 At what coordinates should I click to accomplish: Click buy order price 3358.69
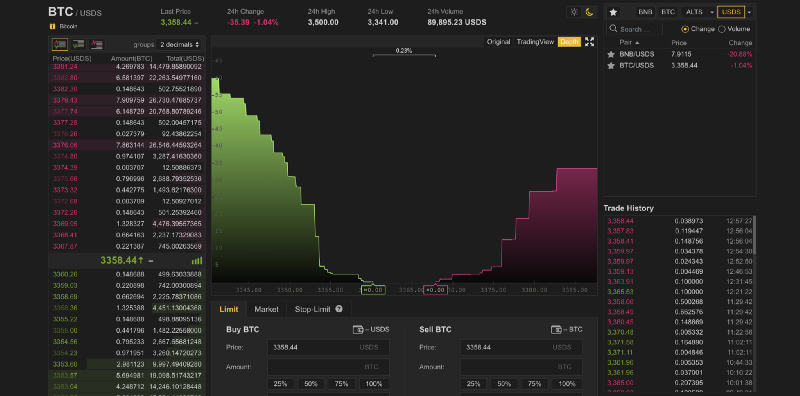pyautogui.click(x=65, y=296)
